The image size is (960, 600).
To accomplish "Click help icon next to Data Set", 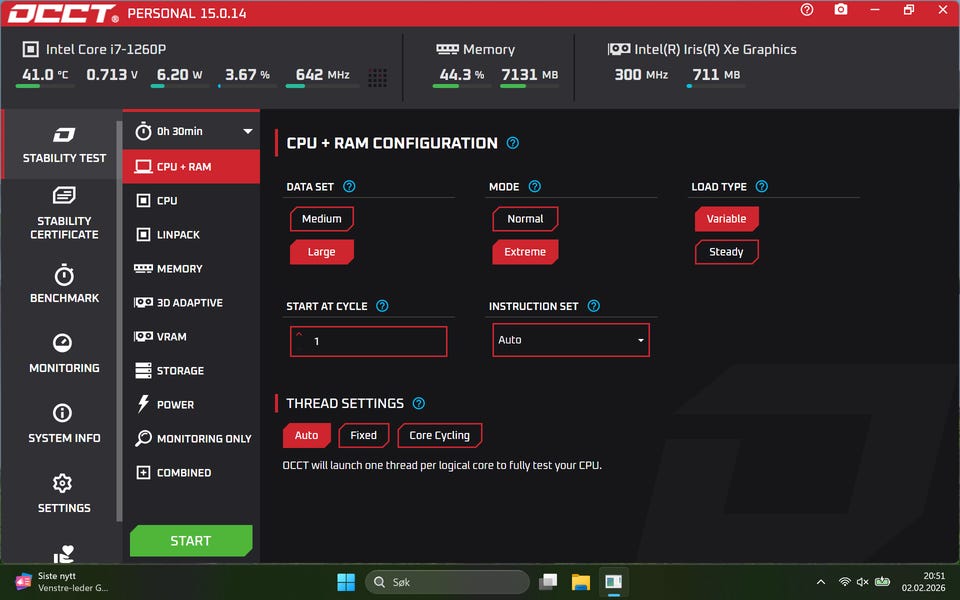I will click(349, 186).
